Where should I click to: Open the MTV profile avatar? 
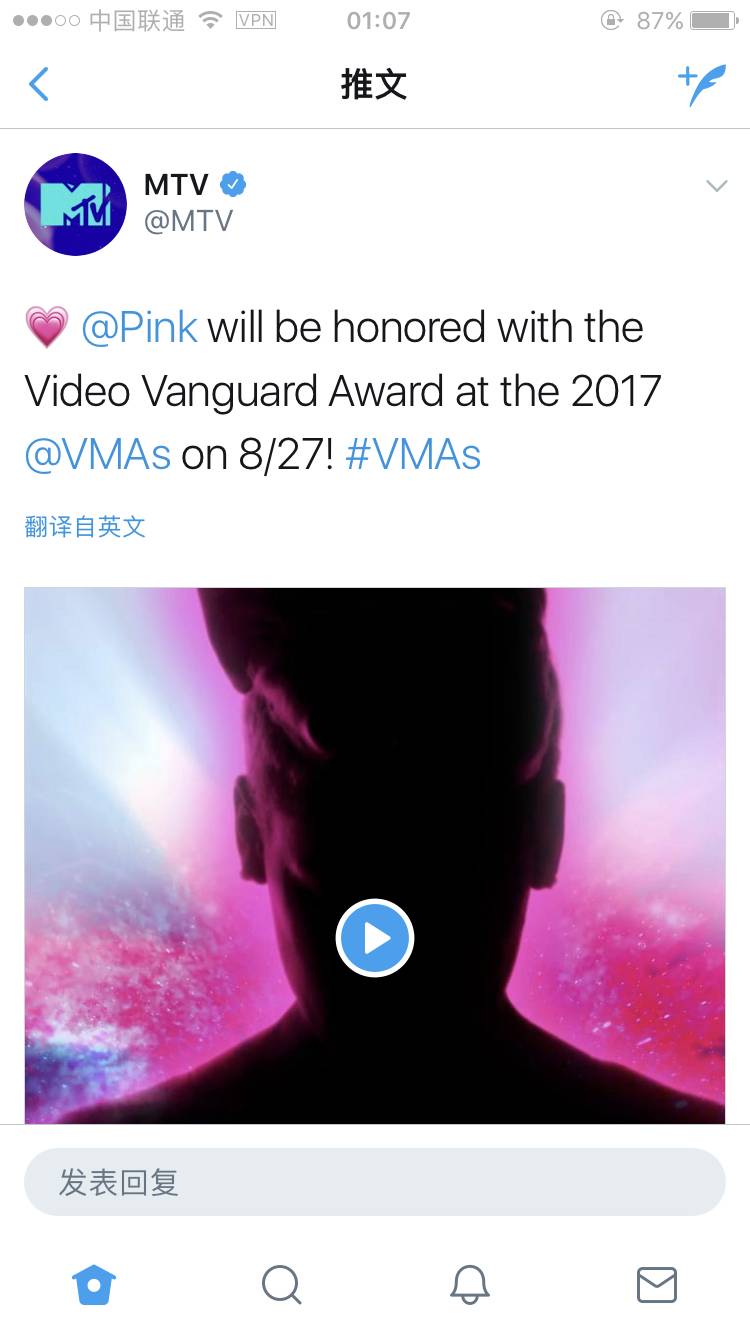point(76,204)
